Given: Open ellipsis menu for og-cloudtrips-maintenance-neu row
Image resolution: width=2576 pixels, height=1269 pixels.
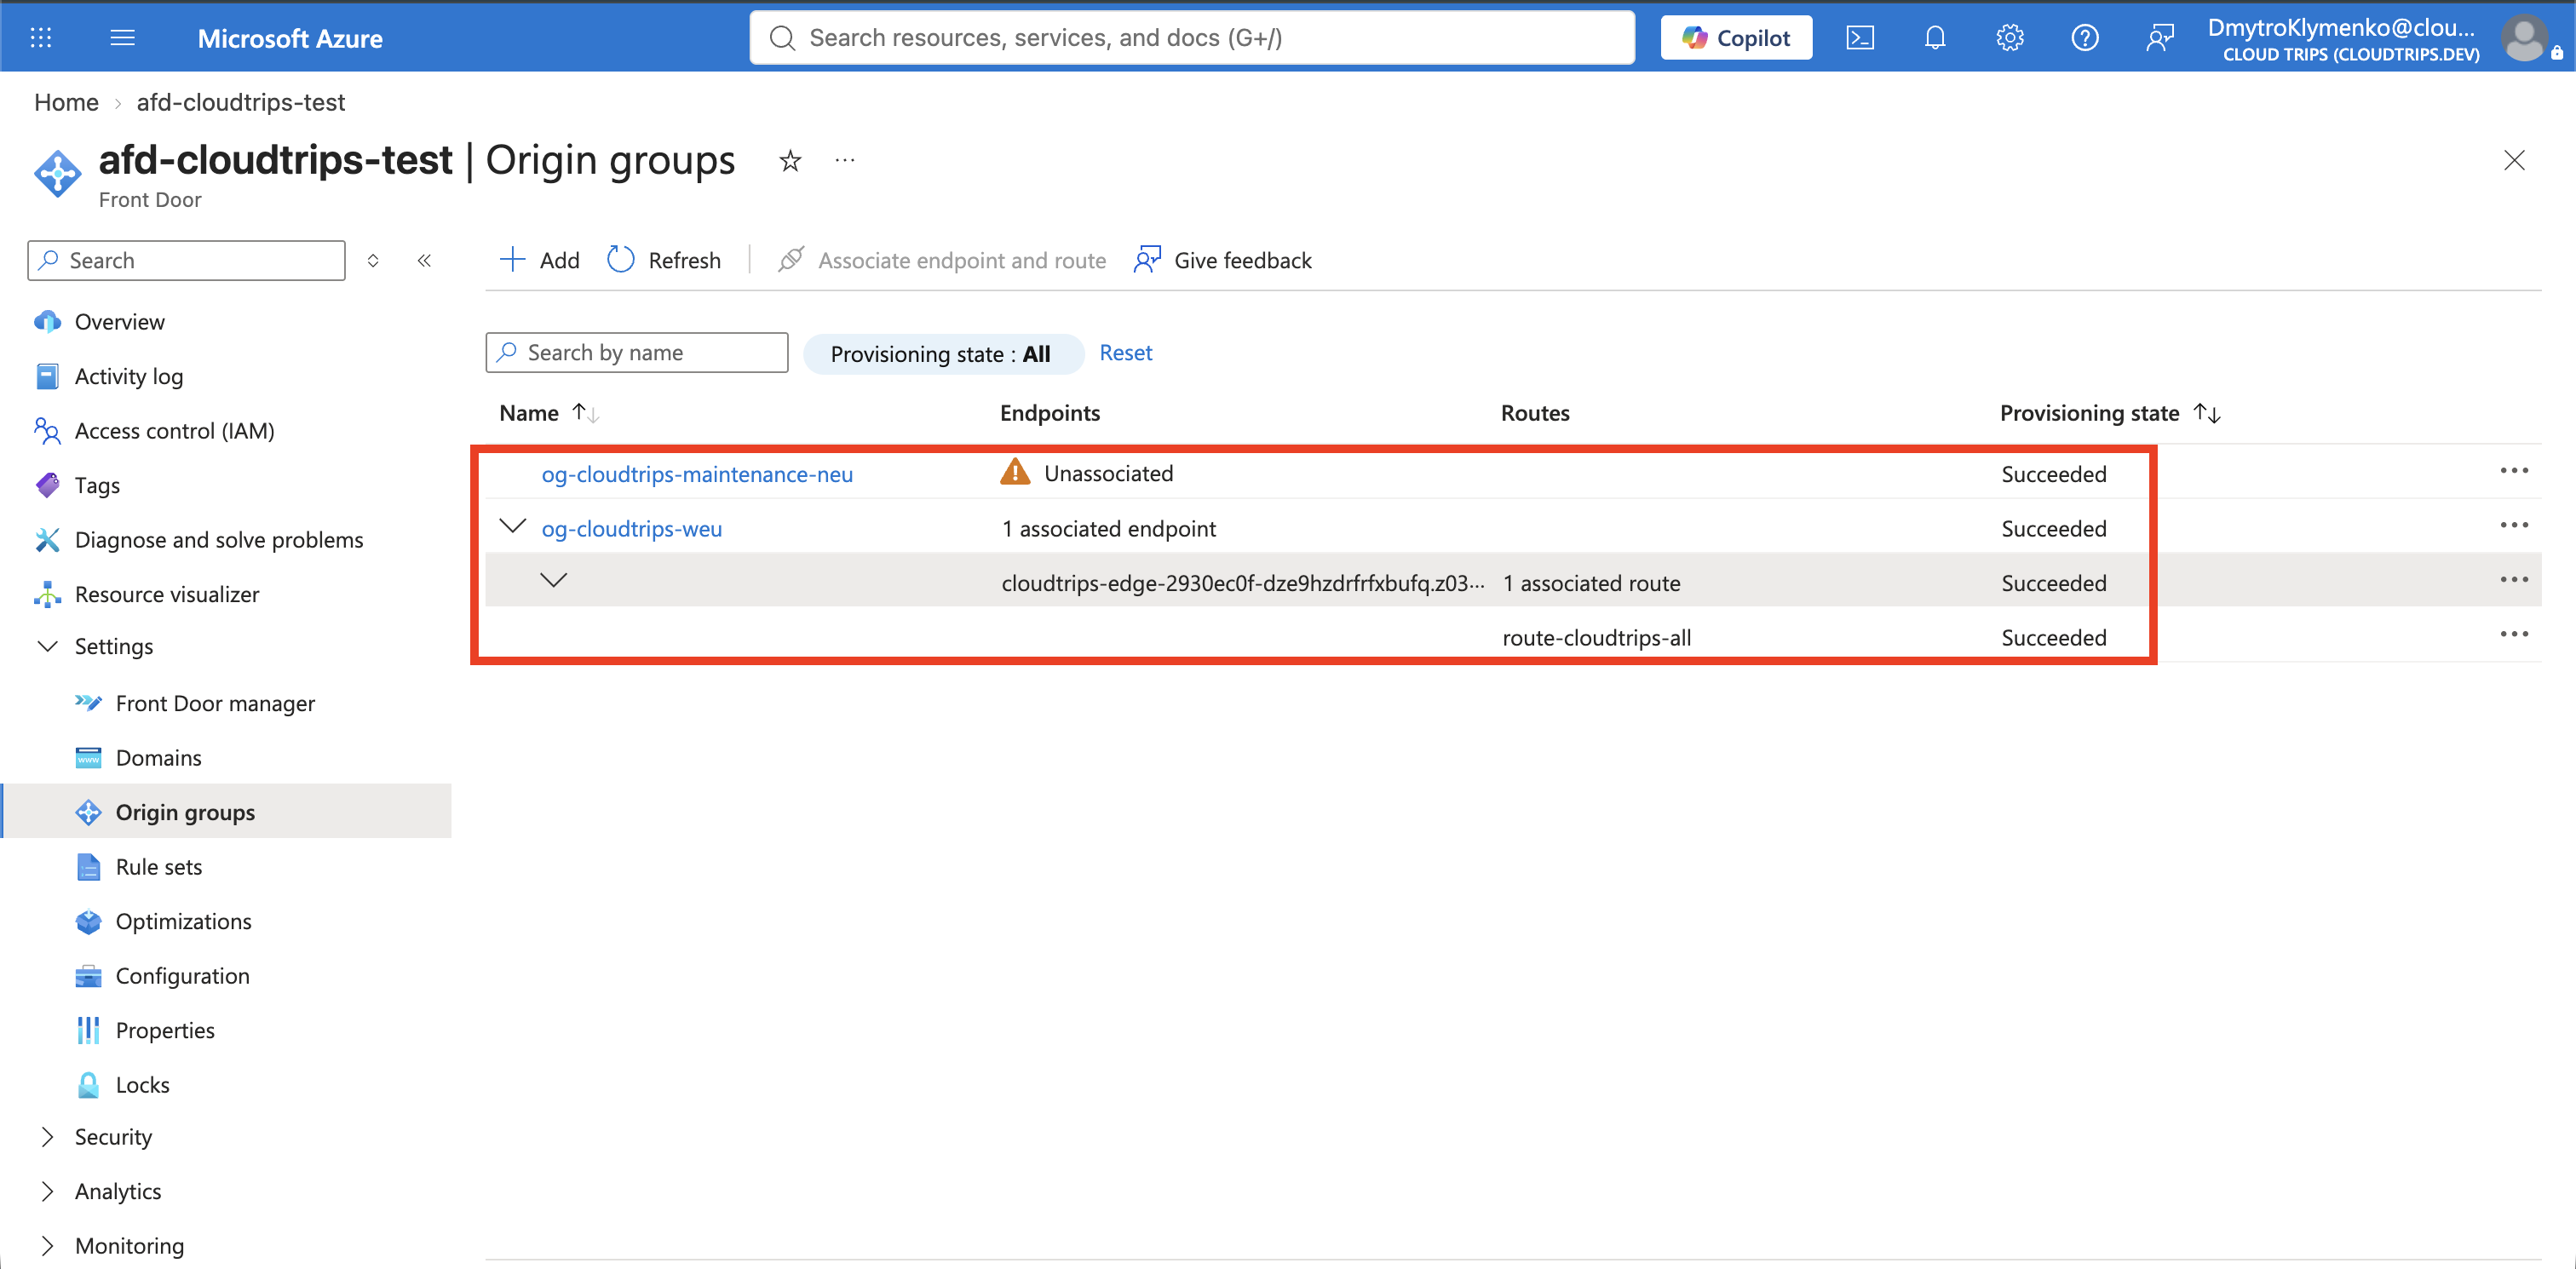Looking at the screenshot, I should coord(2514,470).
